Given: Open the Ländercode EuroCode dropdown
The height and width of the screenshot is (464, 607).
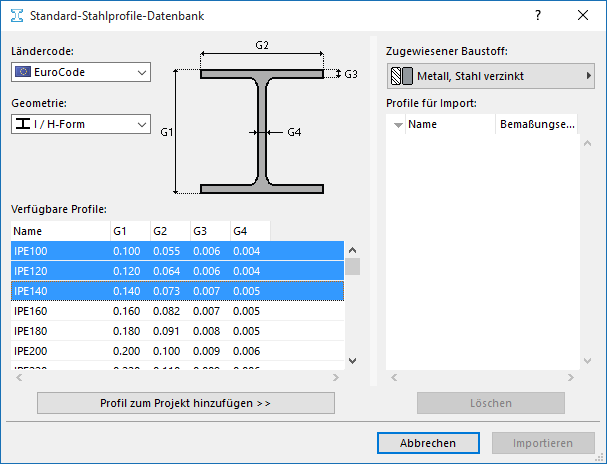Looking at the screenshot, I should point(81,72).
